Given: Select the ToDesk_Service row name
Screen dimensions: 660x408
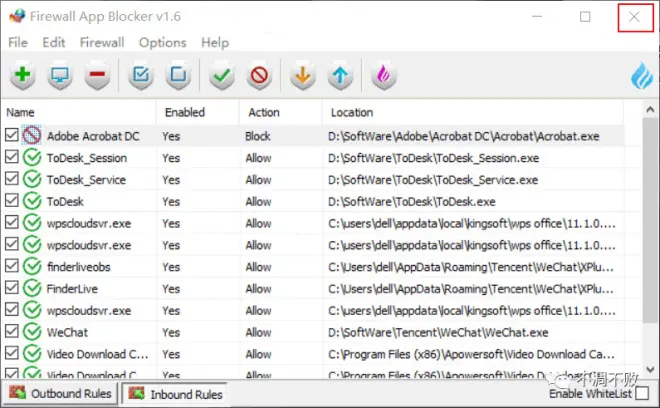Looking at the screenshot, I should 86,180.
